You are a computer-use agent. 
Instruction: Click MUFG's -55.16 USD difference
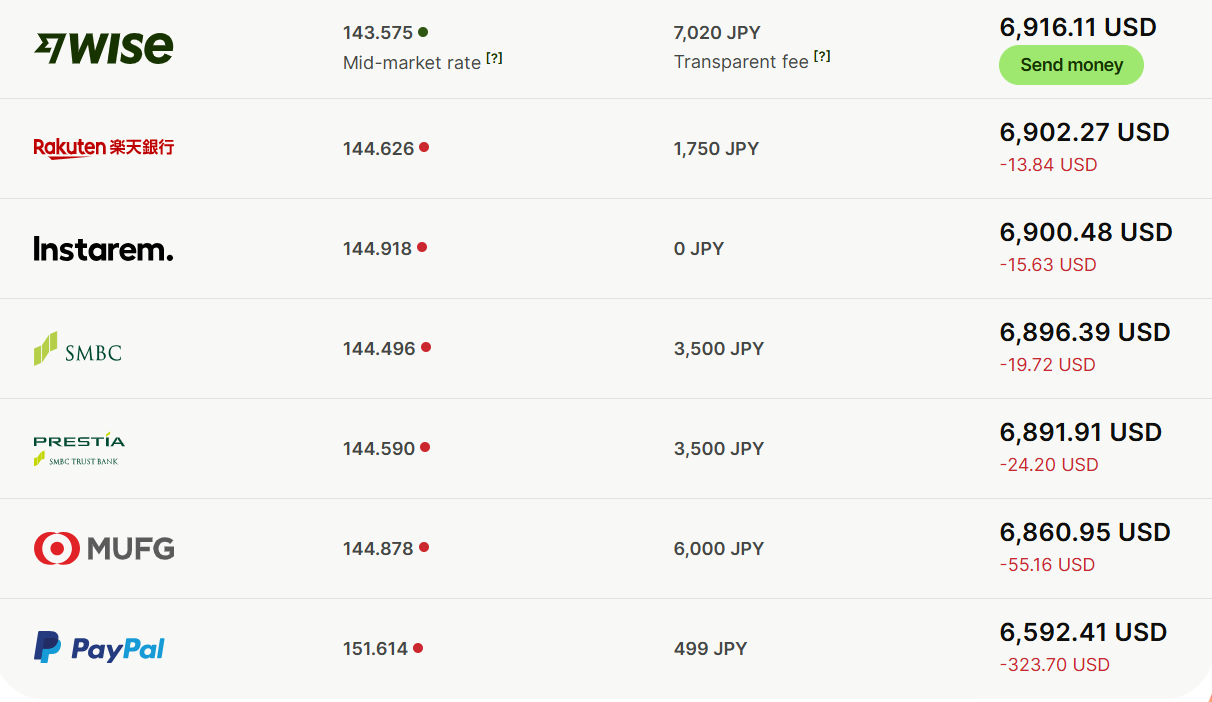point(1047,565)
